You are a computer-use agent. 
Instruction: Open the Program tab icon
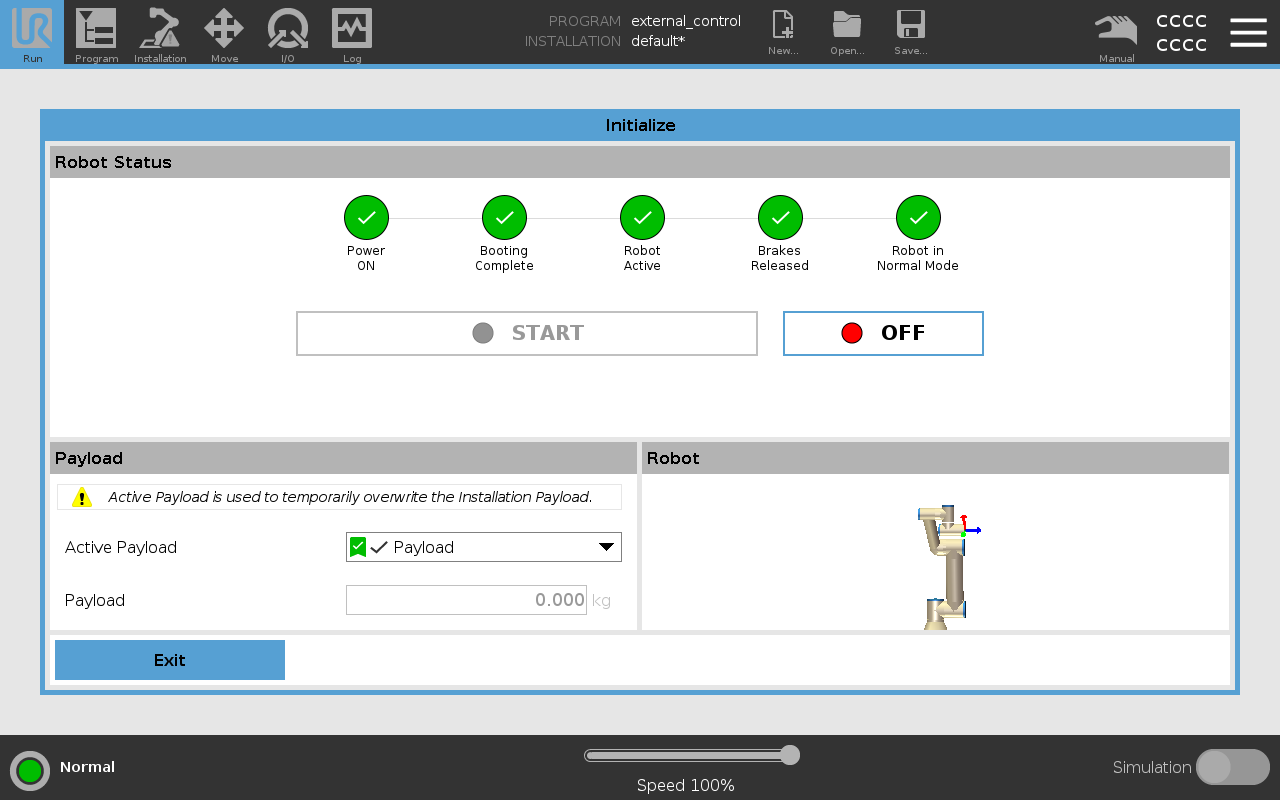pos(96,32)
